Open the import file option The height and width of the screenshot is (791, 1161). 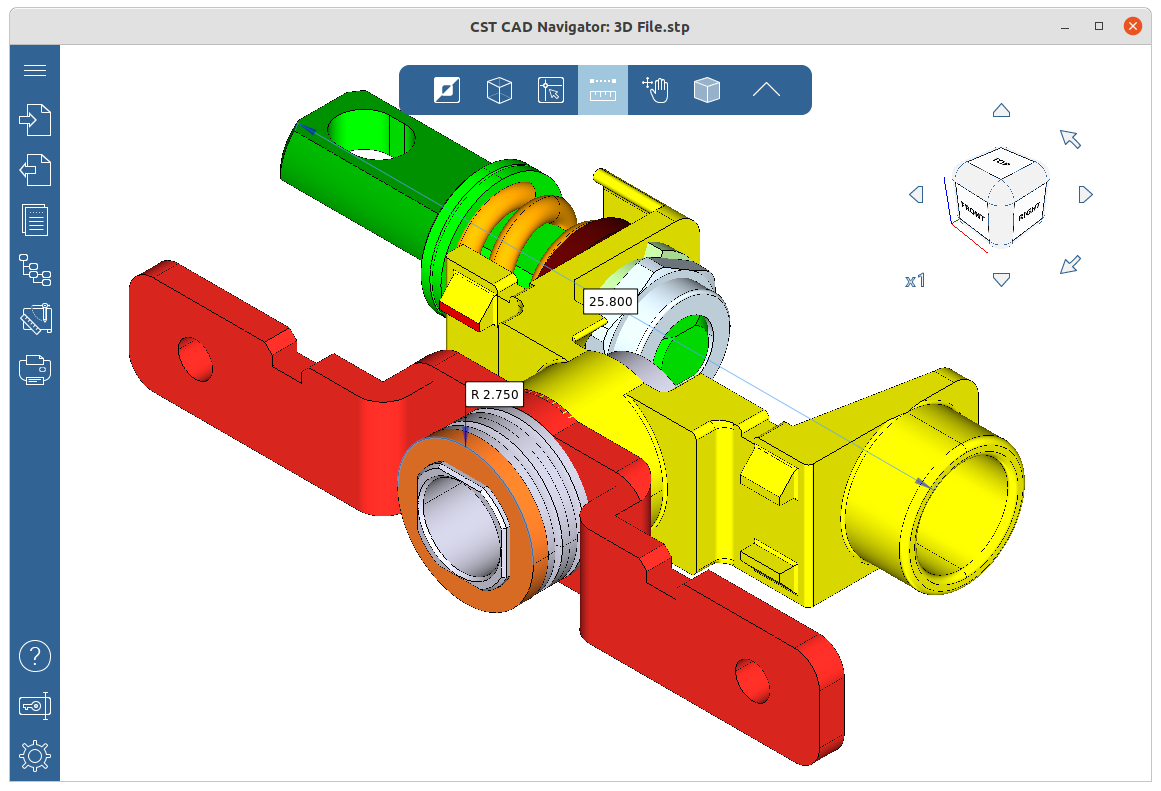(x=35, y=119)
